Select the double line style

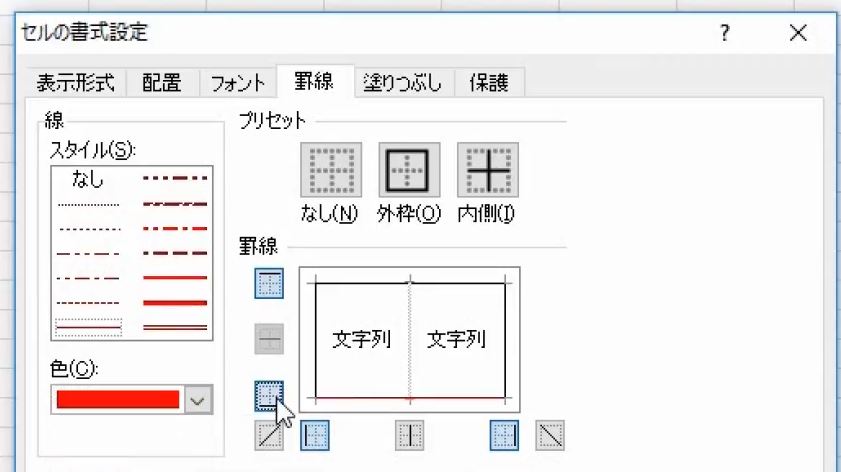(x=175, y=327)
